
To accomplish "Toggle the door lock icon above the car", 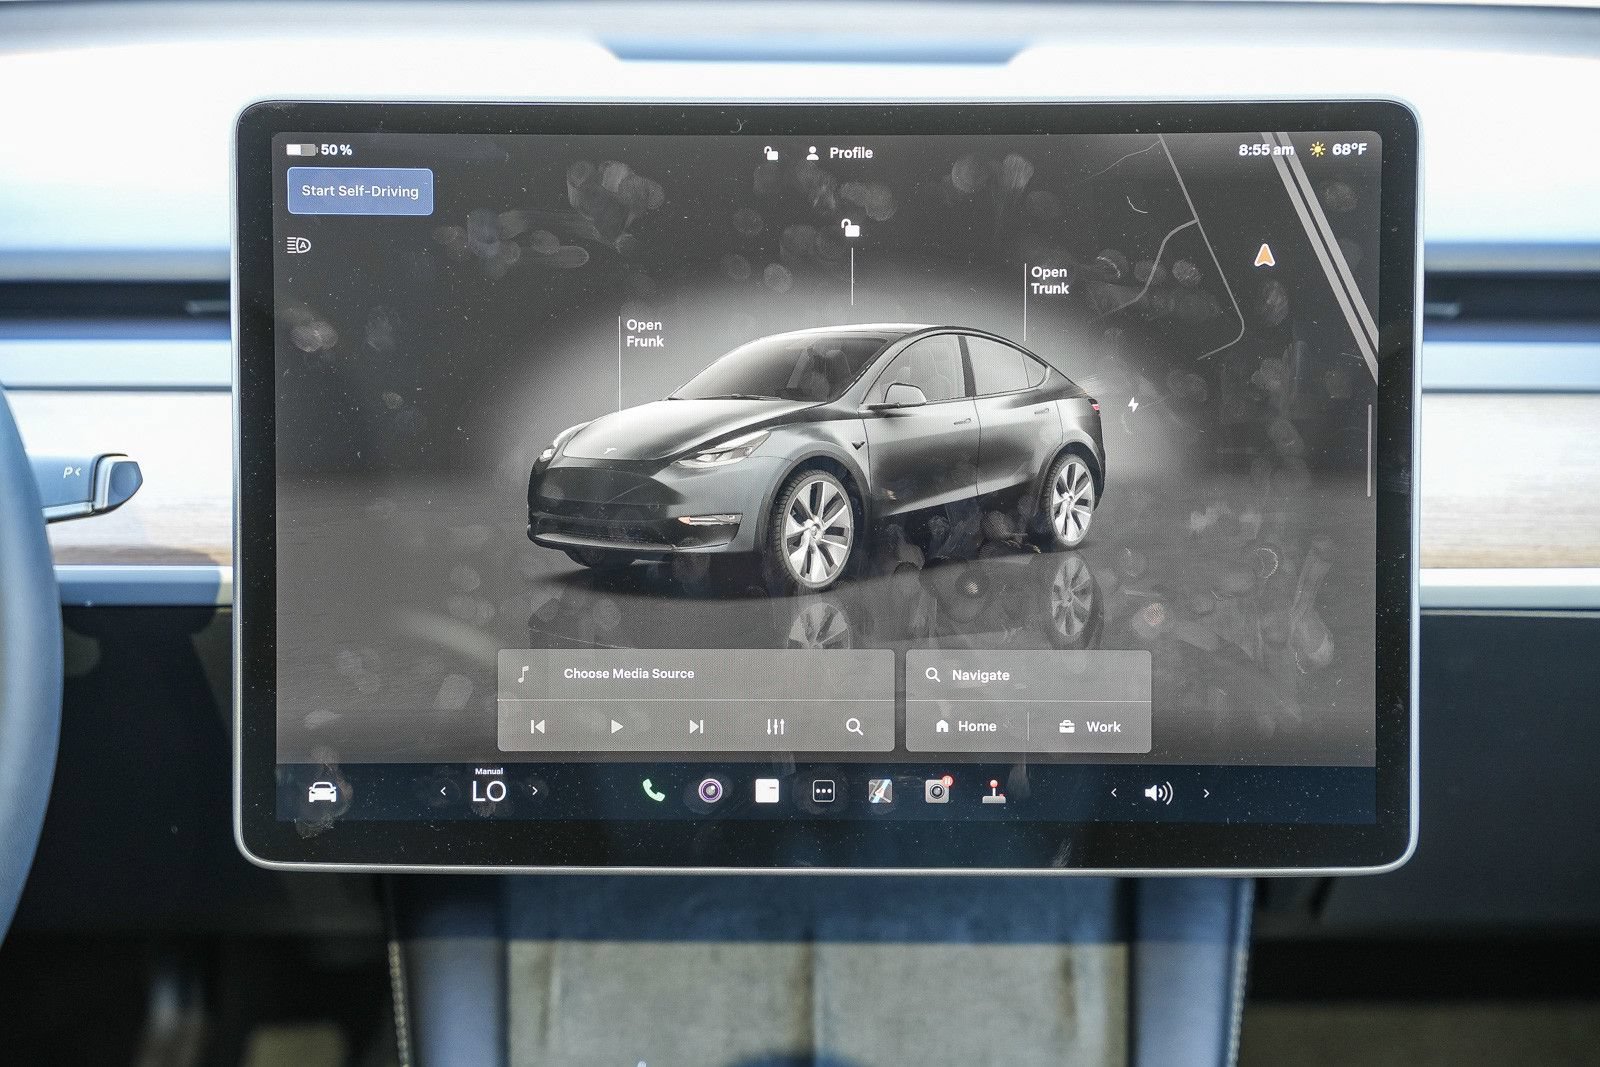I will (x=850, y=229).
